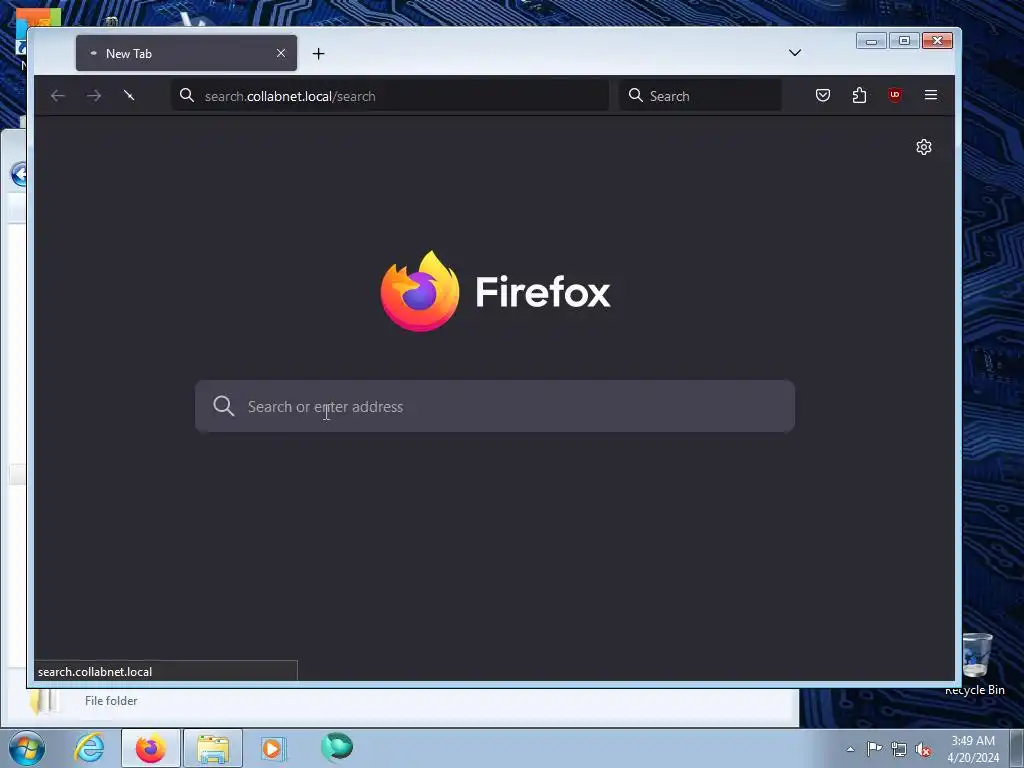Launch Windows Media Player from taskbar
Image resolution: width=1024 pixels, height=768 pixels.
(x=273, y=748)
